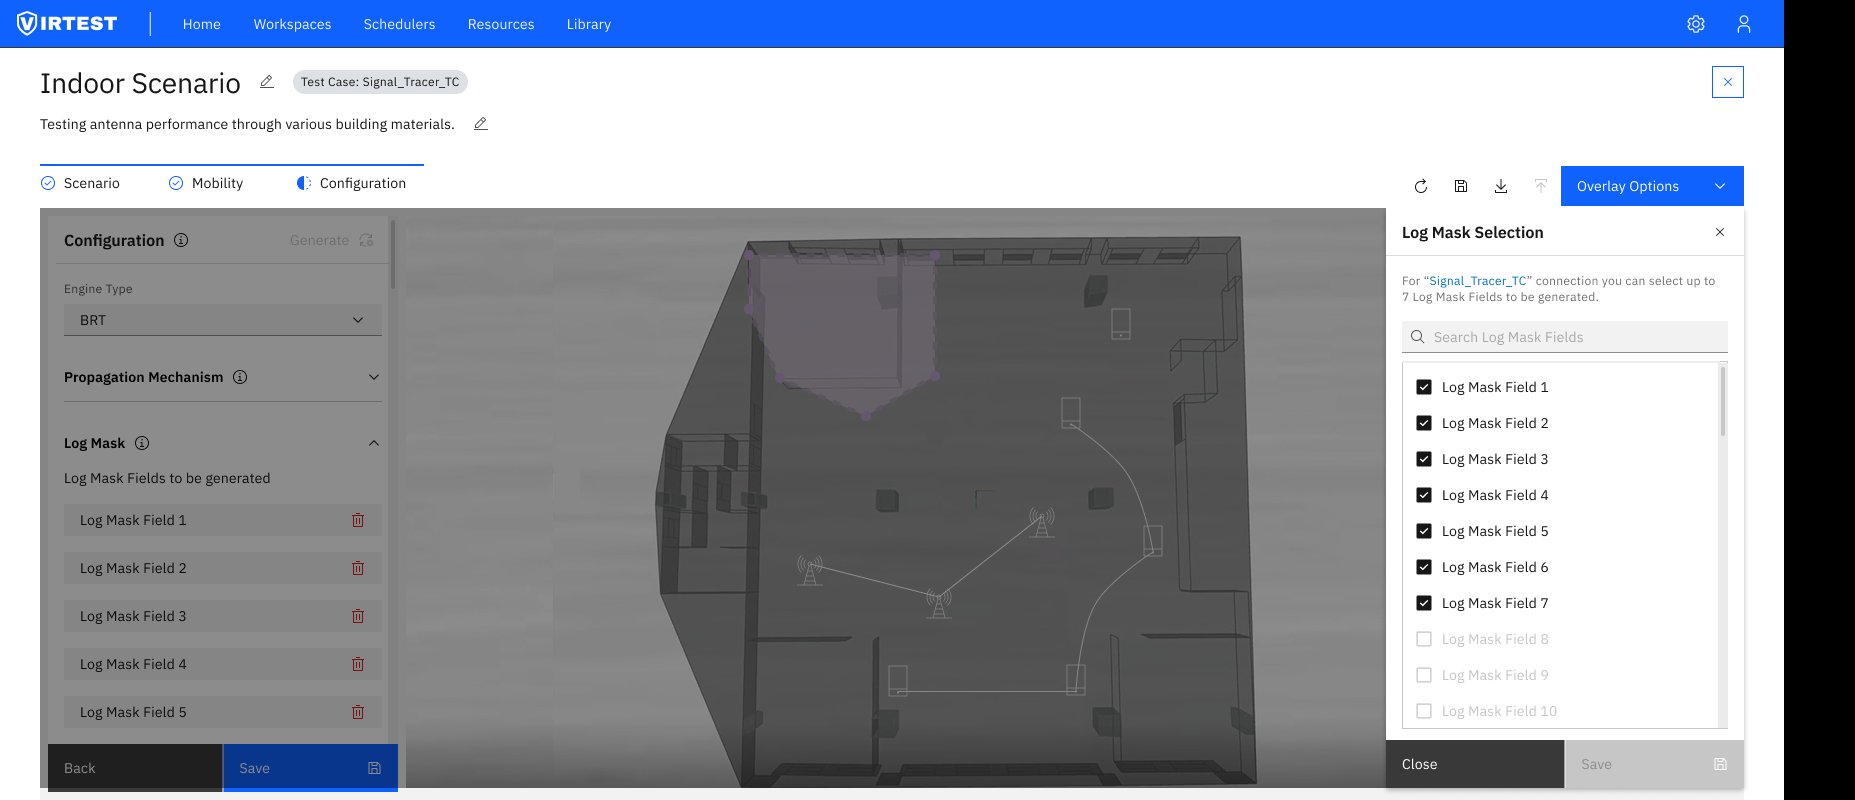Delete Log Mask Field 5 via the trash icon

[358, 712]
